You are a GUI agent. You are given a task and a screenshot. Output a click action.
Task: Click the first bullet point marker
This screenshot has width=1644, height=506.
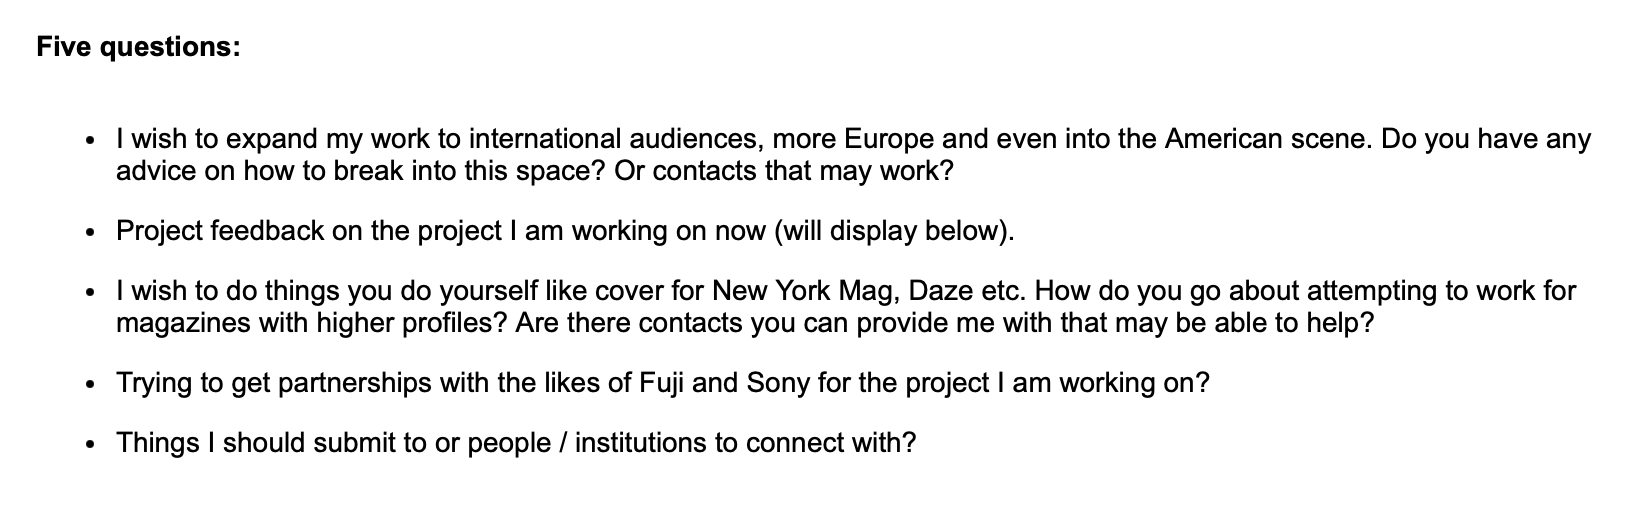[91, 141]
